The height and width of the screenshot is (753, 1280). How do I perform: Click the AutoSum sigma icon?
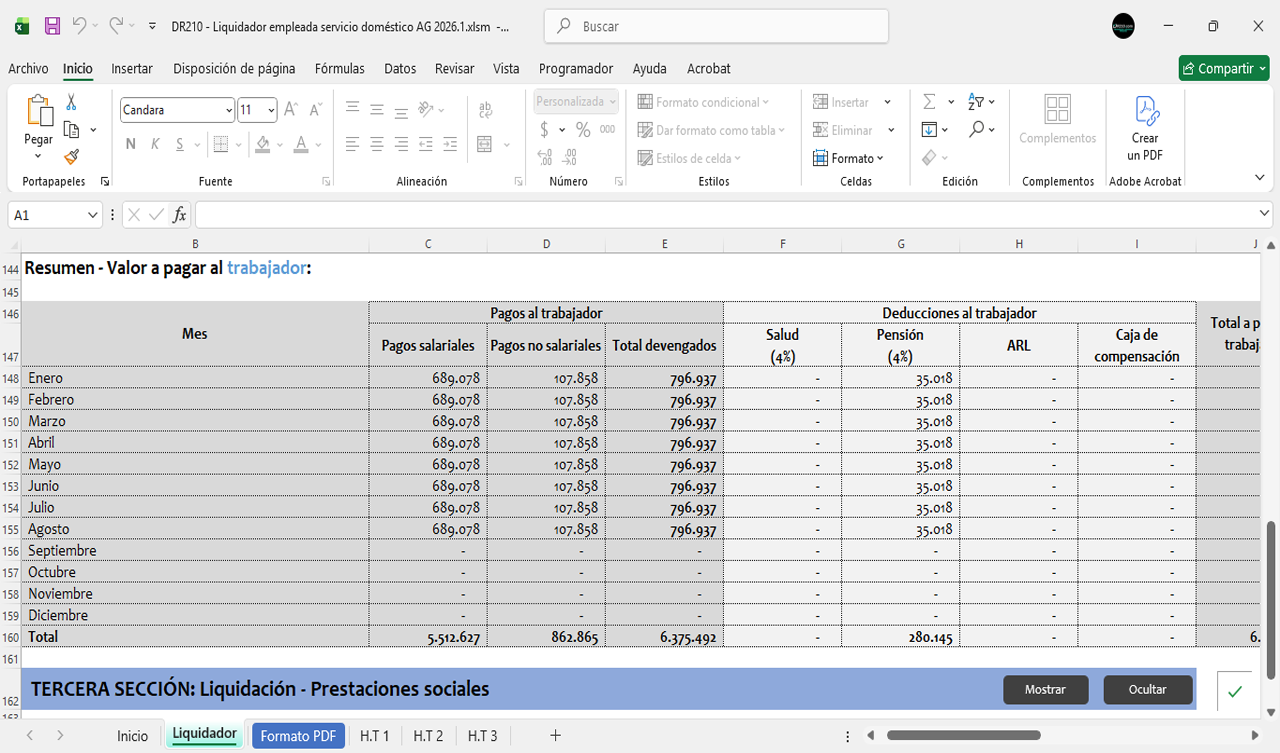tap(929, 102)
